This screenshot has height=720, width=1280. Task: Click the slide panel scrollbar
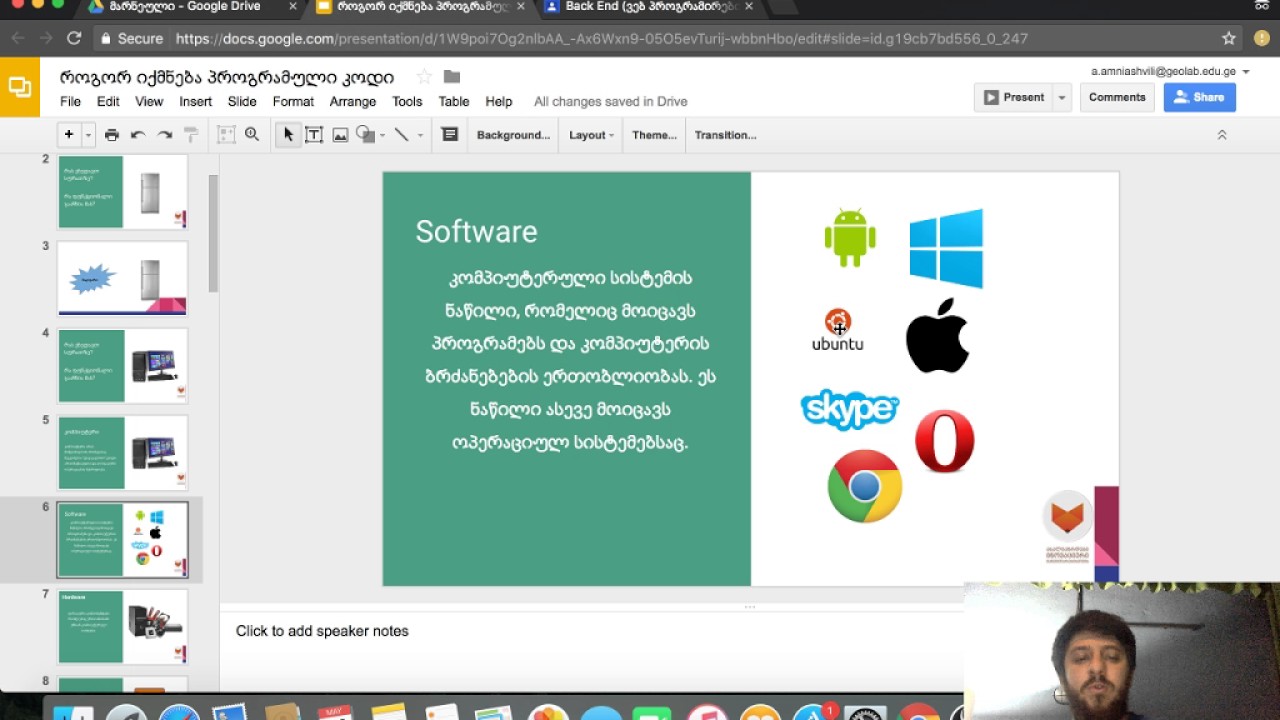point(213,233)
